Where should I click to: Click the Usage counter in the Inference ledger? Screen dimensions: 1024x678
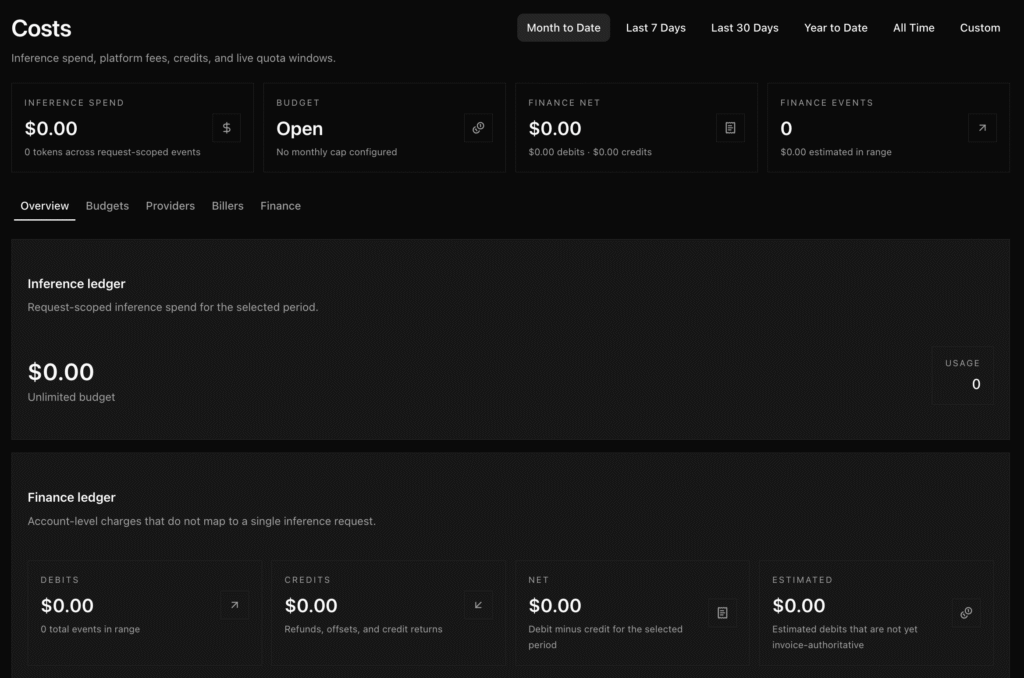(963, 375)
